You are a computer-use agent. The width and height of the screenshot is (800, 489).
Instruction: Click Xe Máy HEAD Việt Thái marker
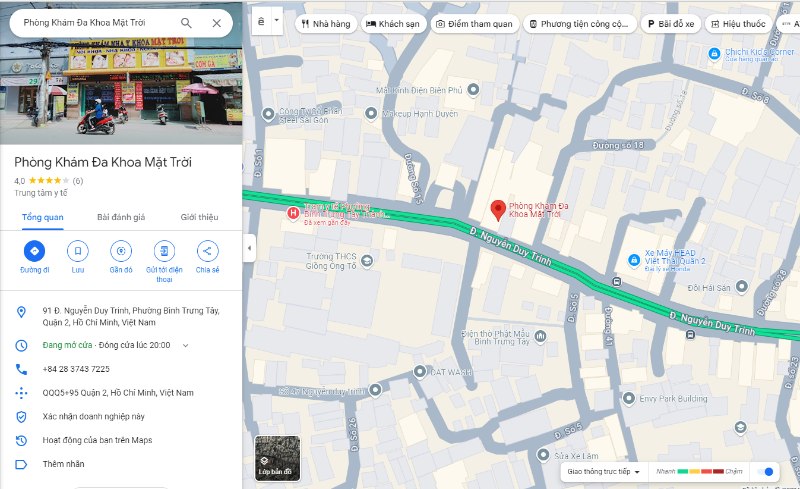[634, 260]
